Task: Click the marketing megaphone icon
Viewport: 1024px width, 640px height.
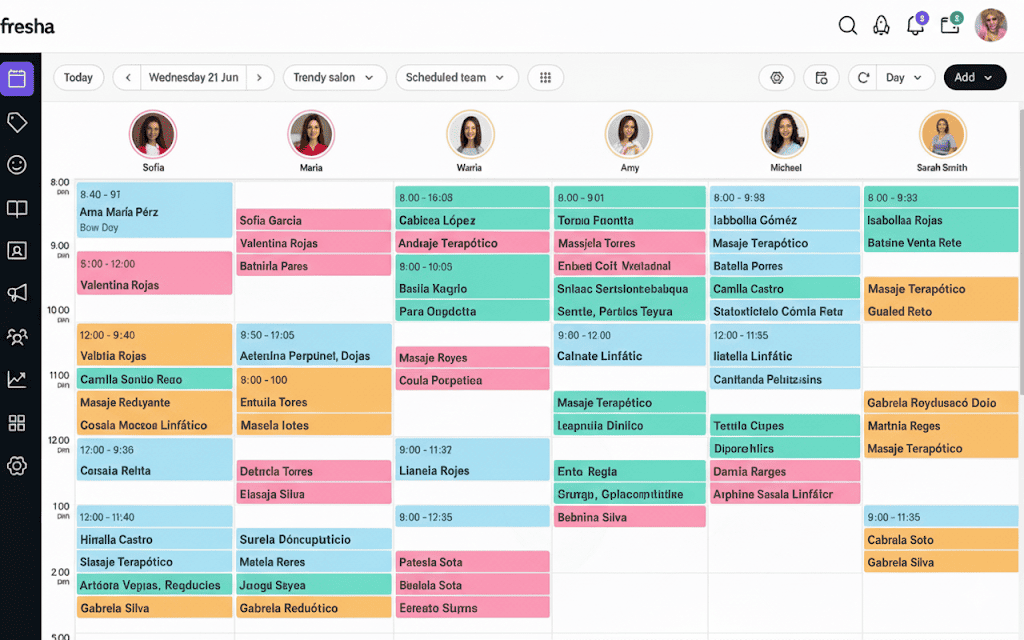Action: (17, 293)
